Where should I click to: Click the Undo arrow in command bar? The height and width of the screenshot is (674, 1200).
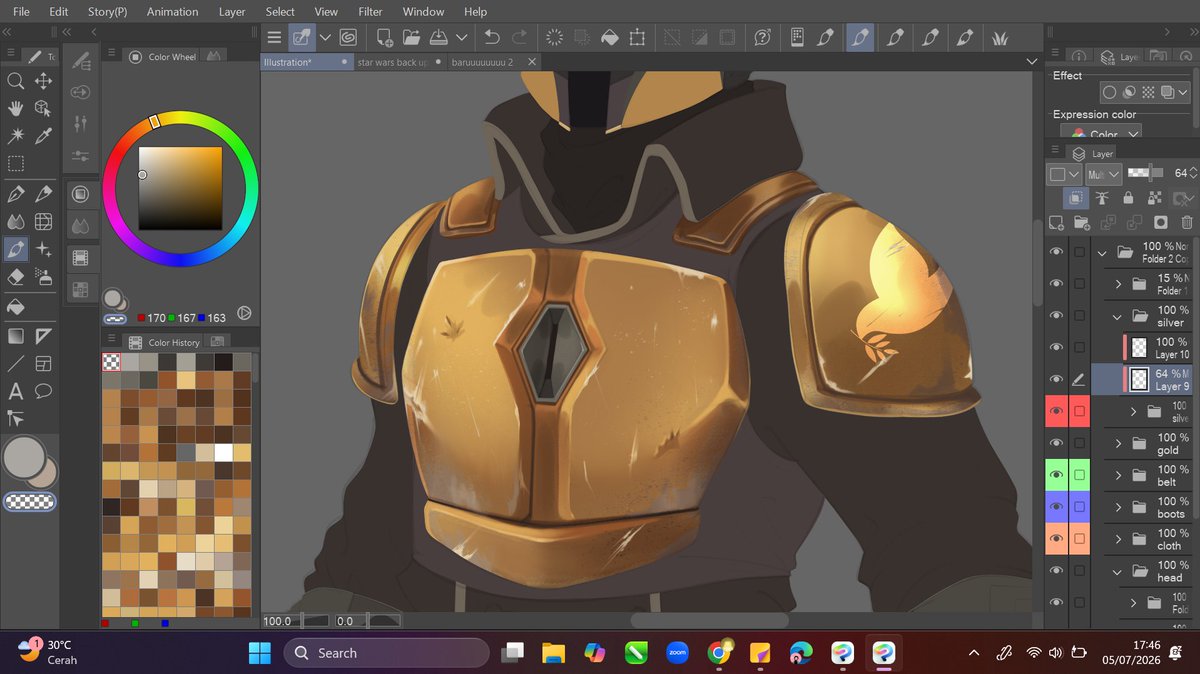click(491, 38)
